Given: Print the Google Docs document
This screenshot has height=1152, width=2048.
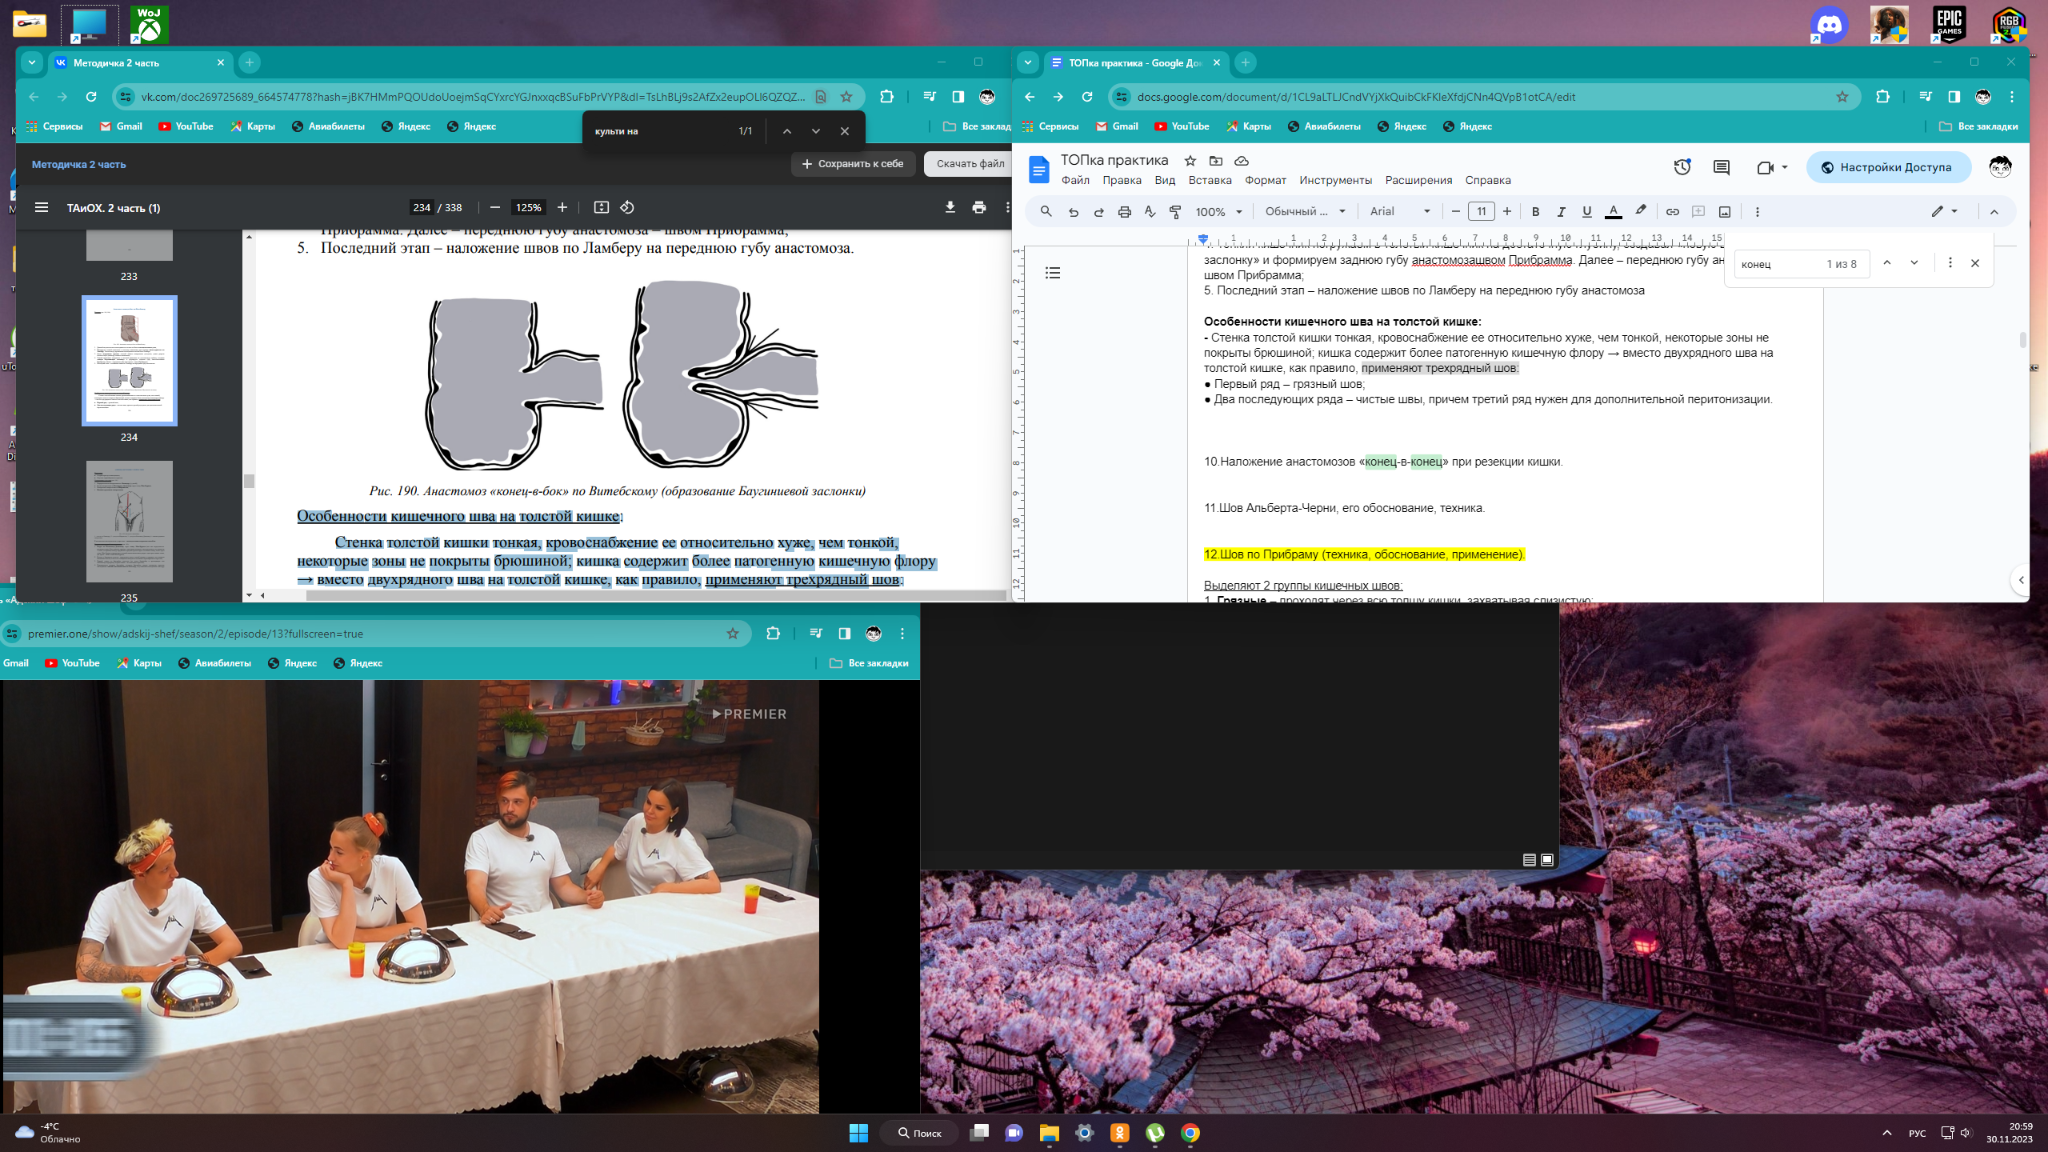Looking at the screenshot, I should point(1124,211).
